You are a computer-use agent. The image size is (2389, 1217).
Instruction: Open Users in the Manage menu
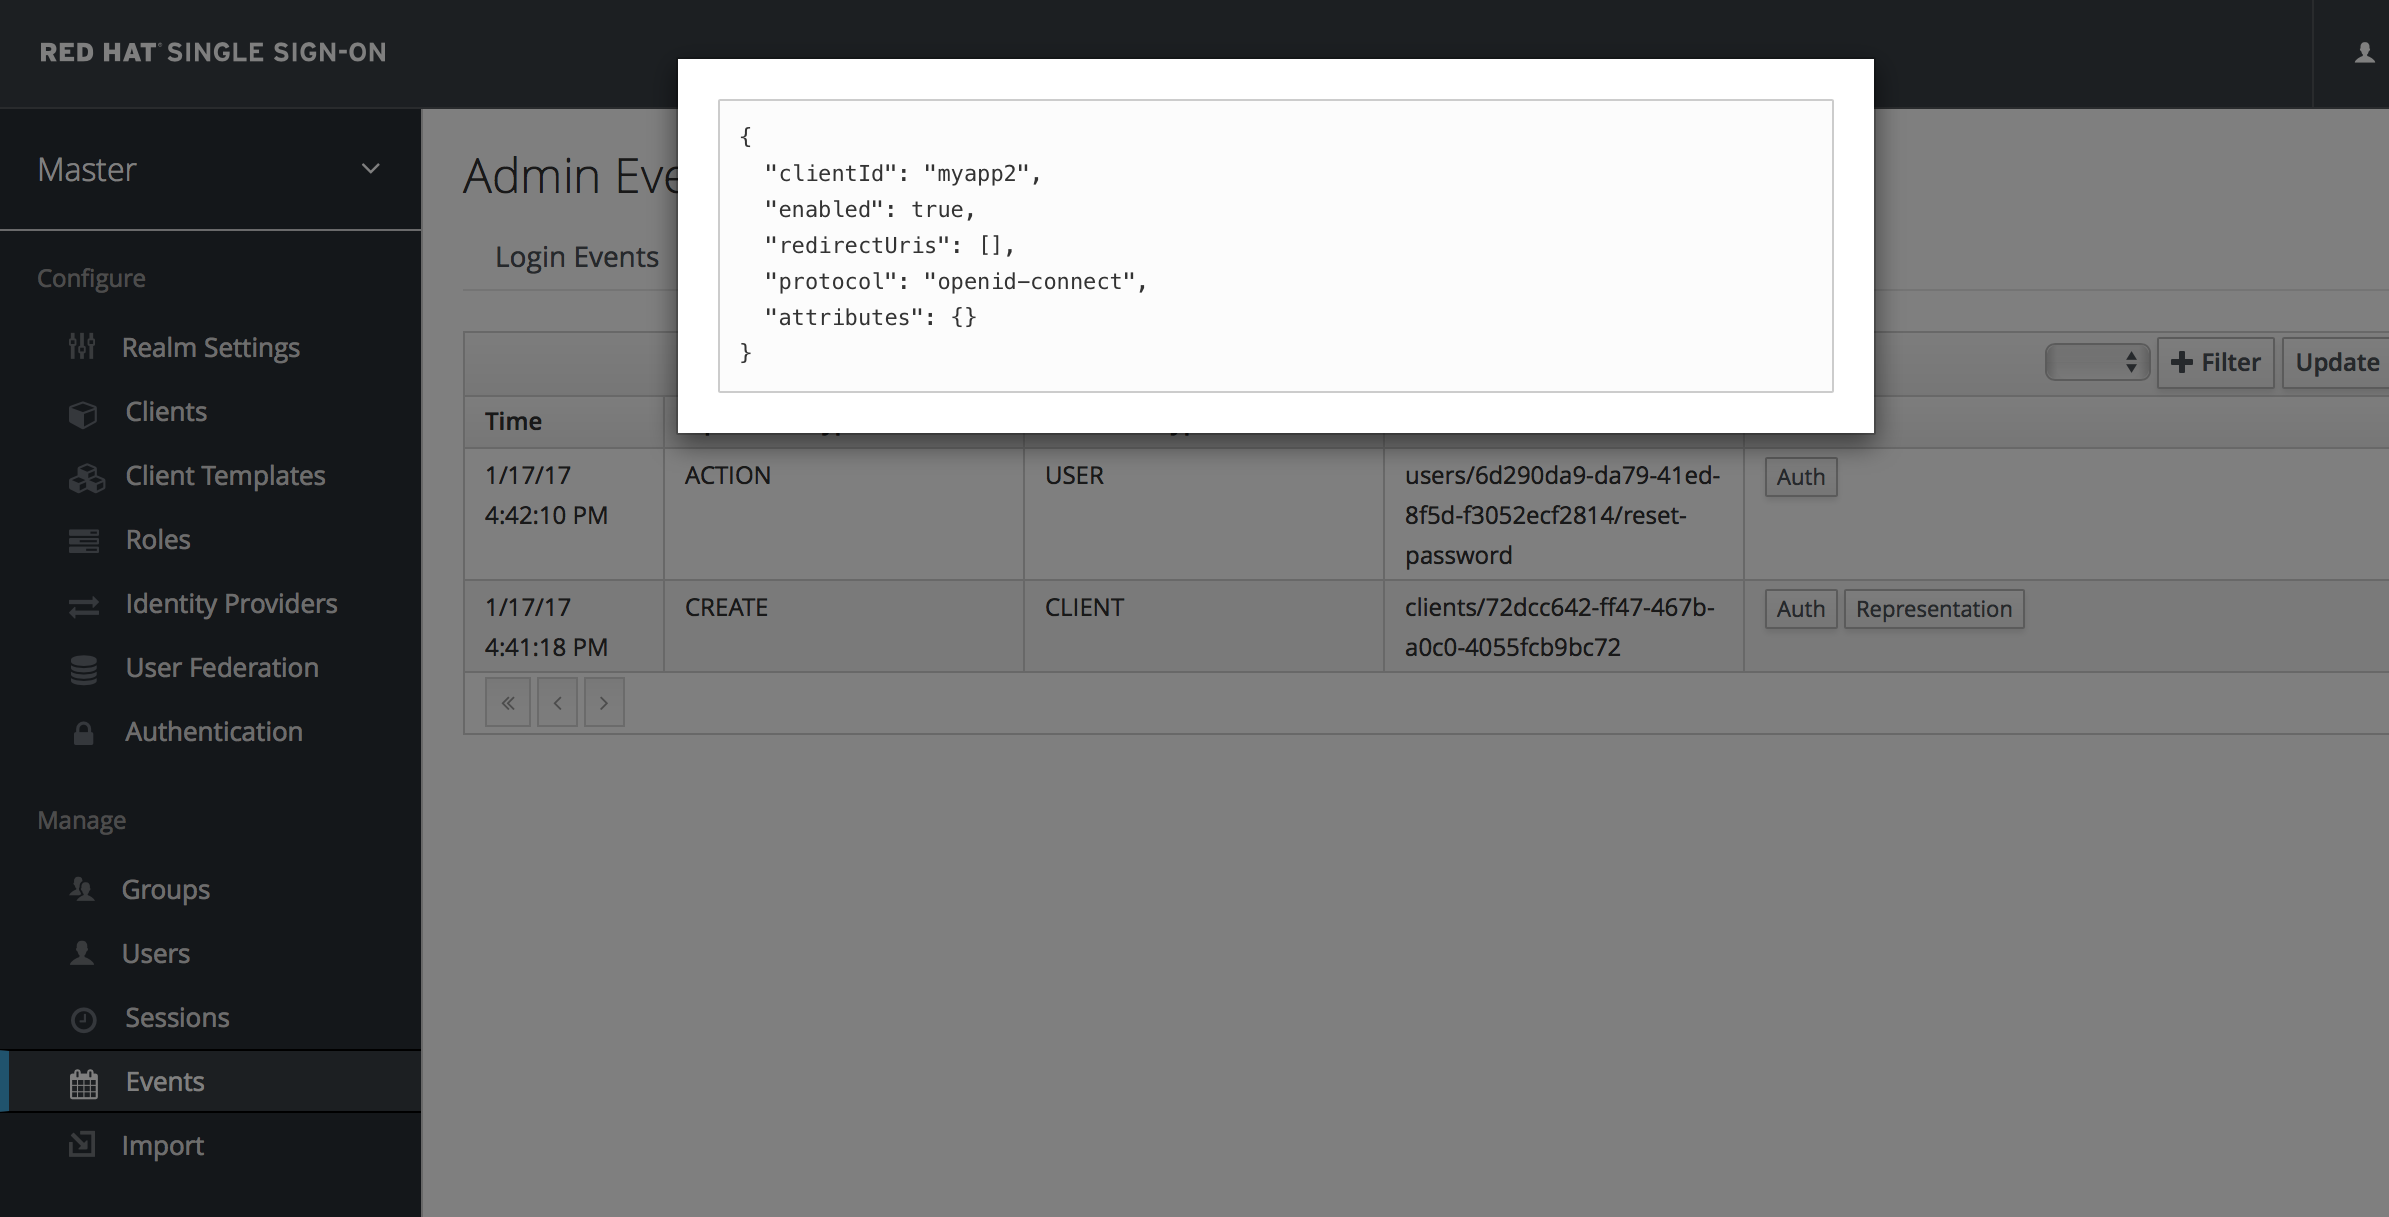pyautogui.click(x=155, y=954)
